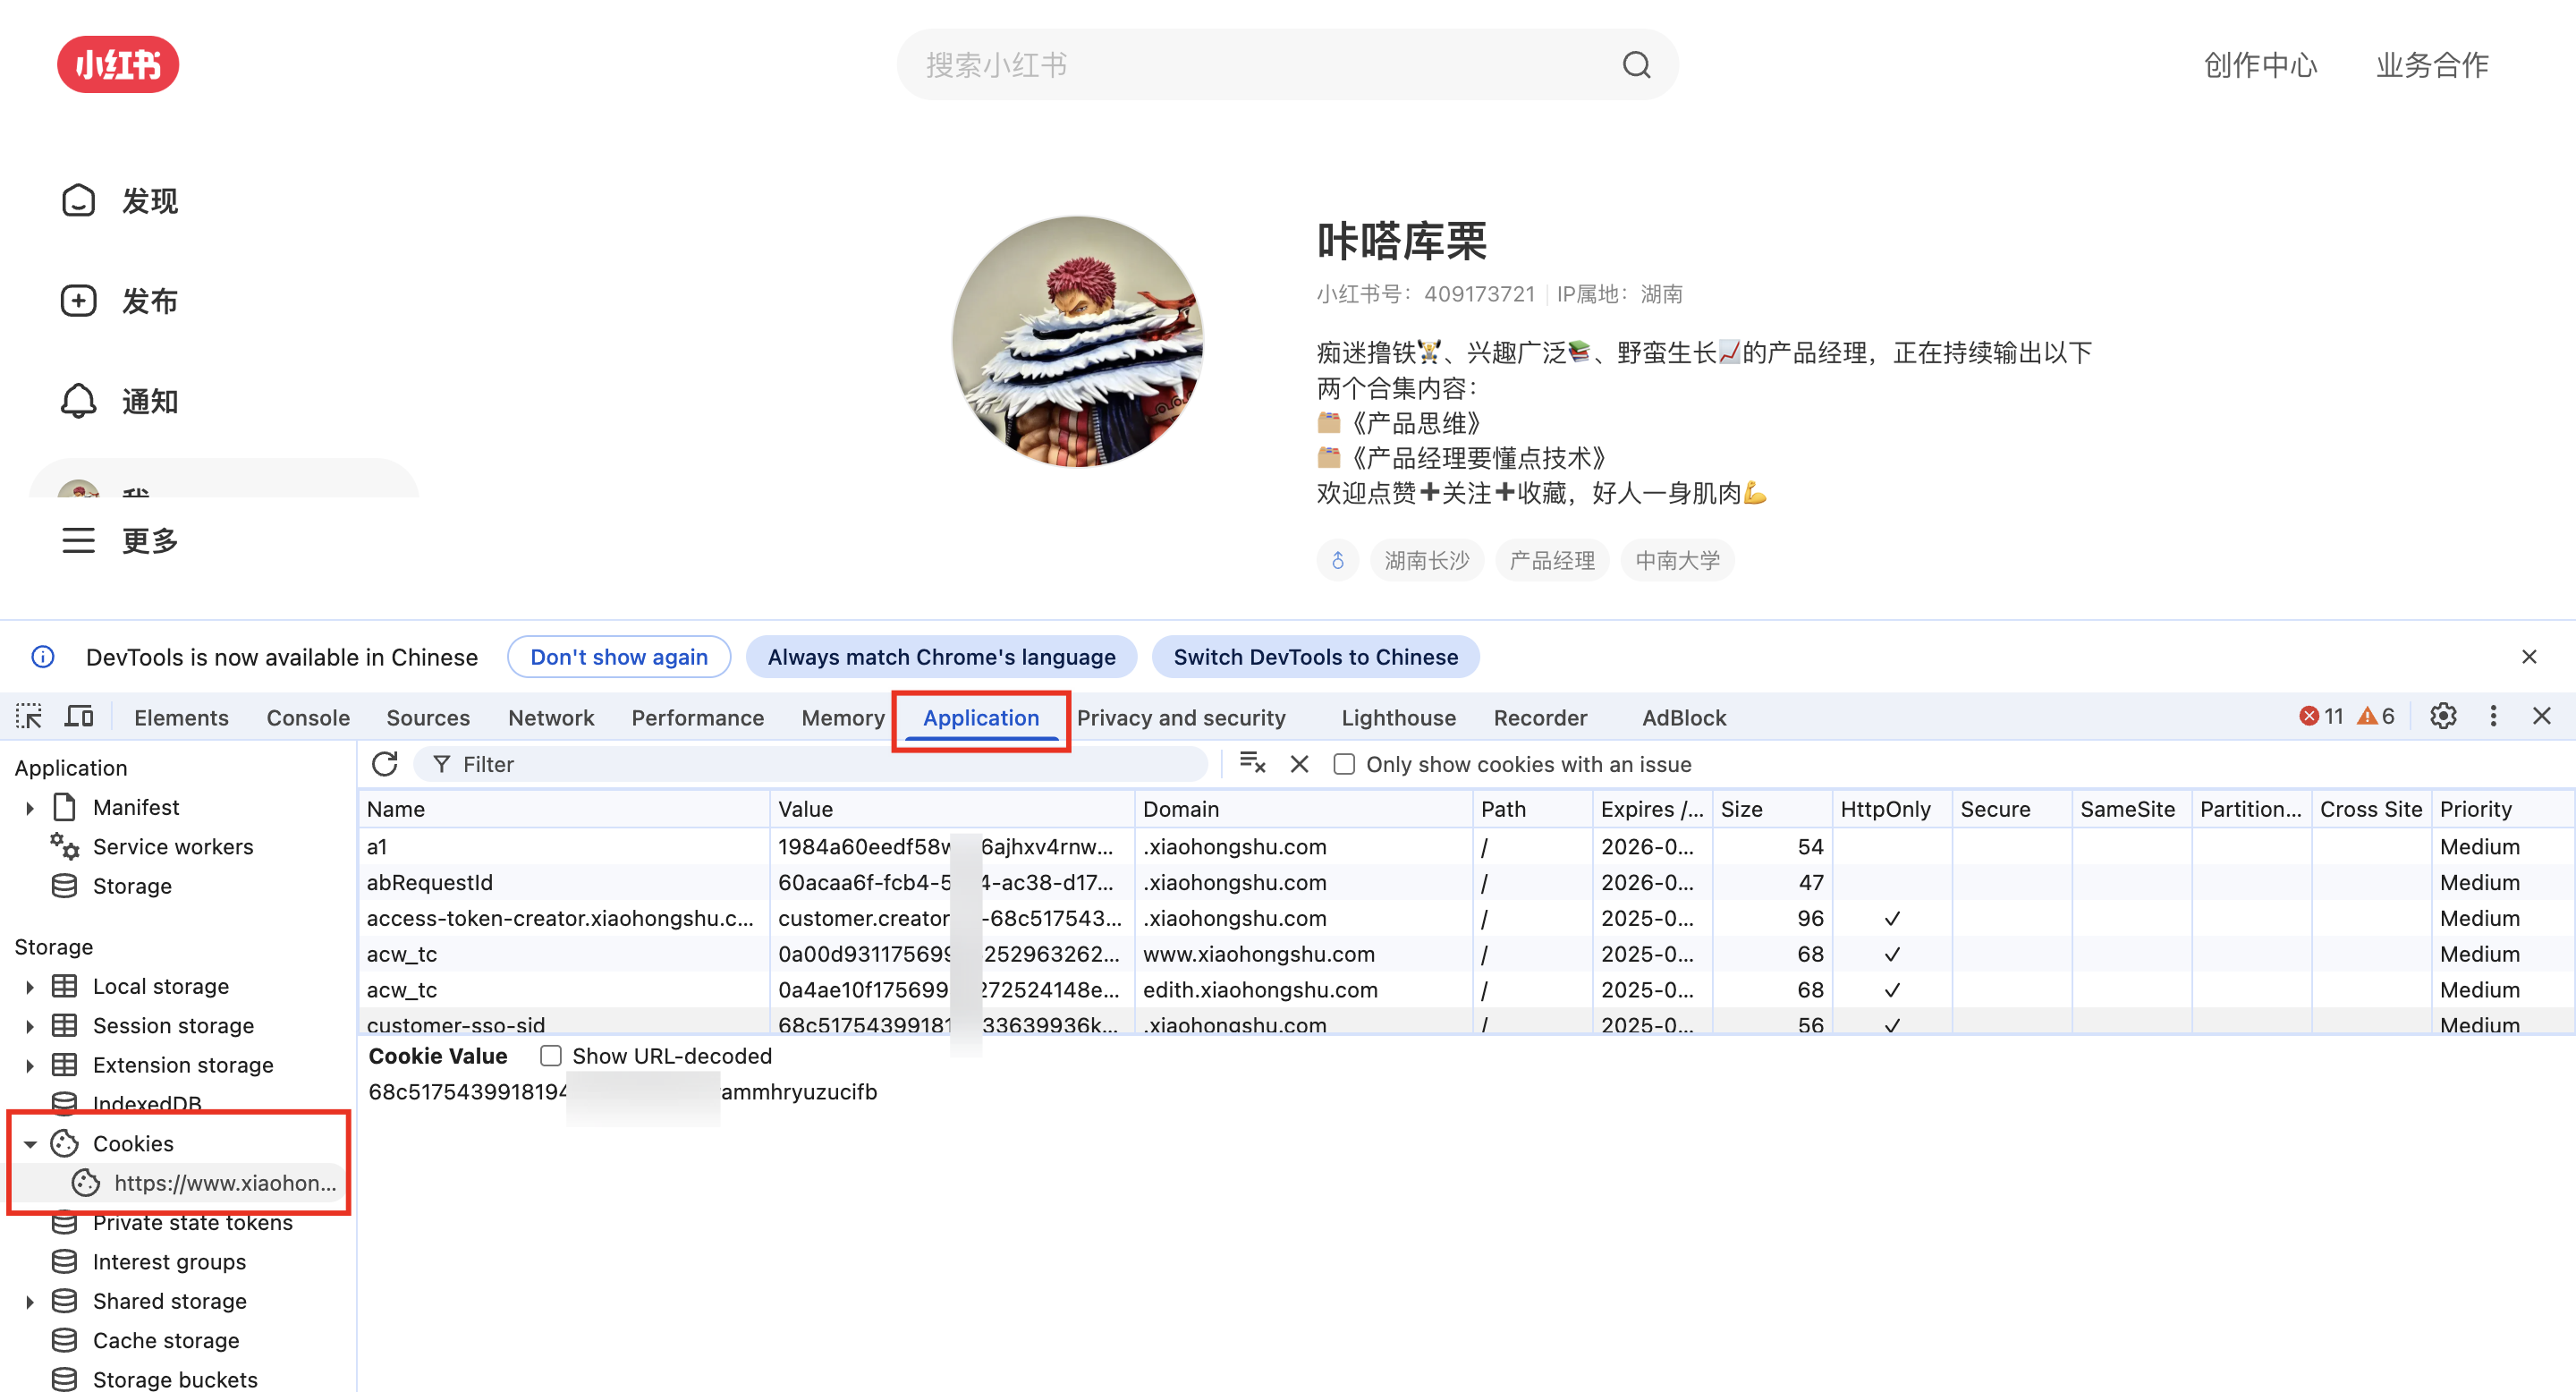Open the 发布 sidebar item
This screenshot has height=1392, width=2576.
coord(120,301)
